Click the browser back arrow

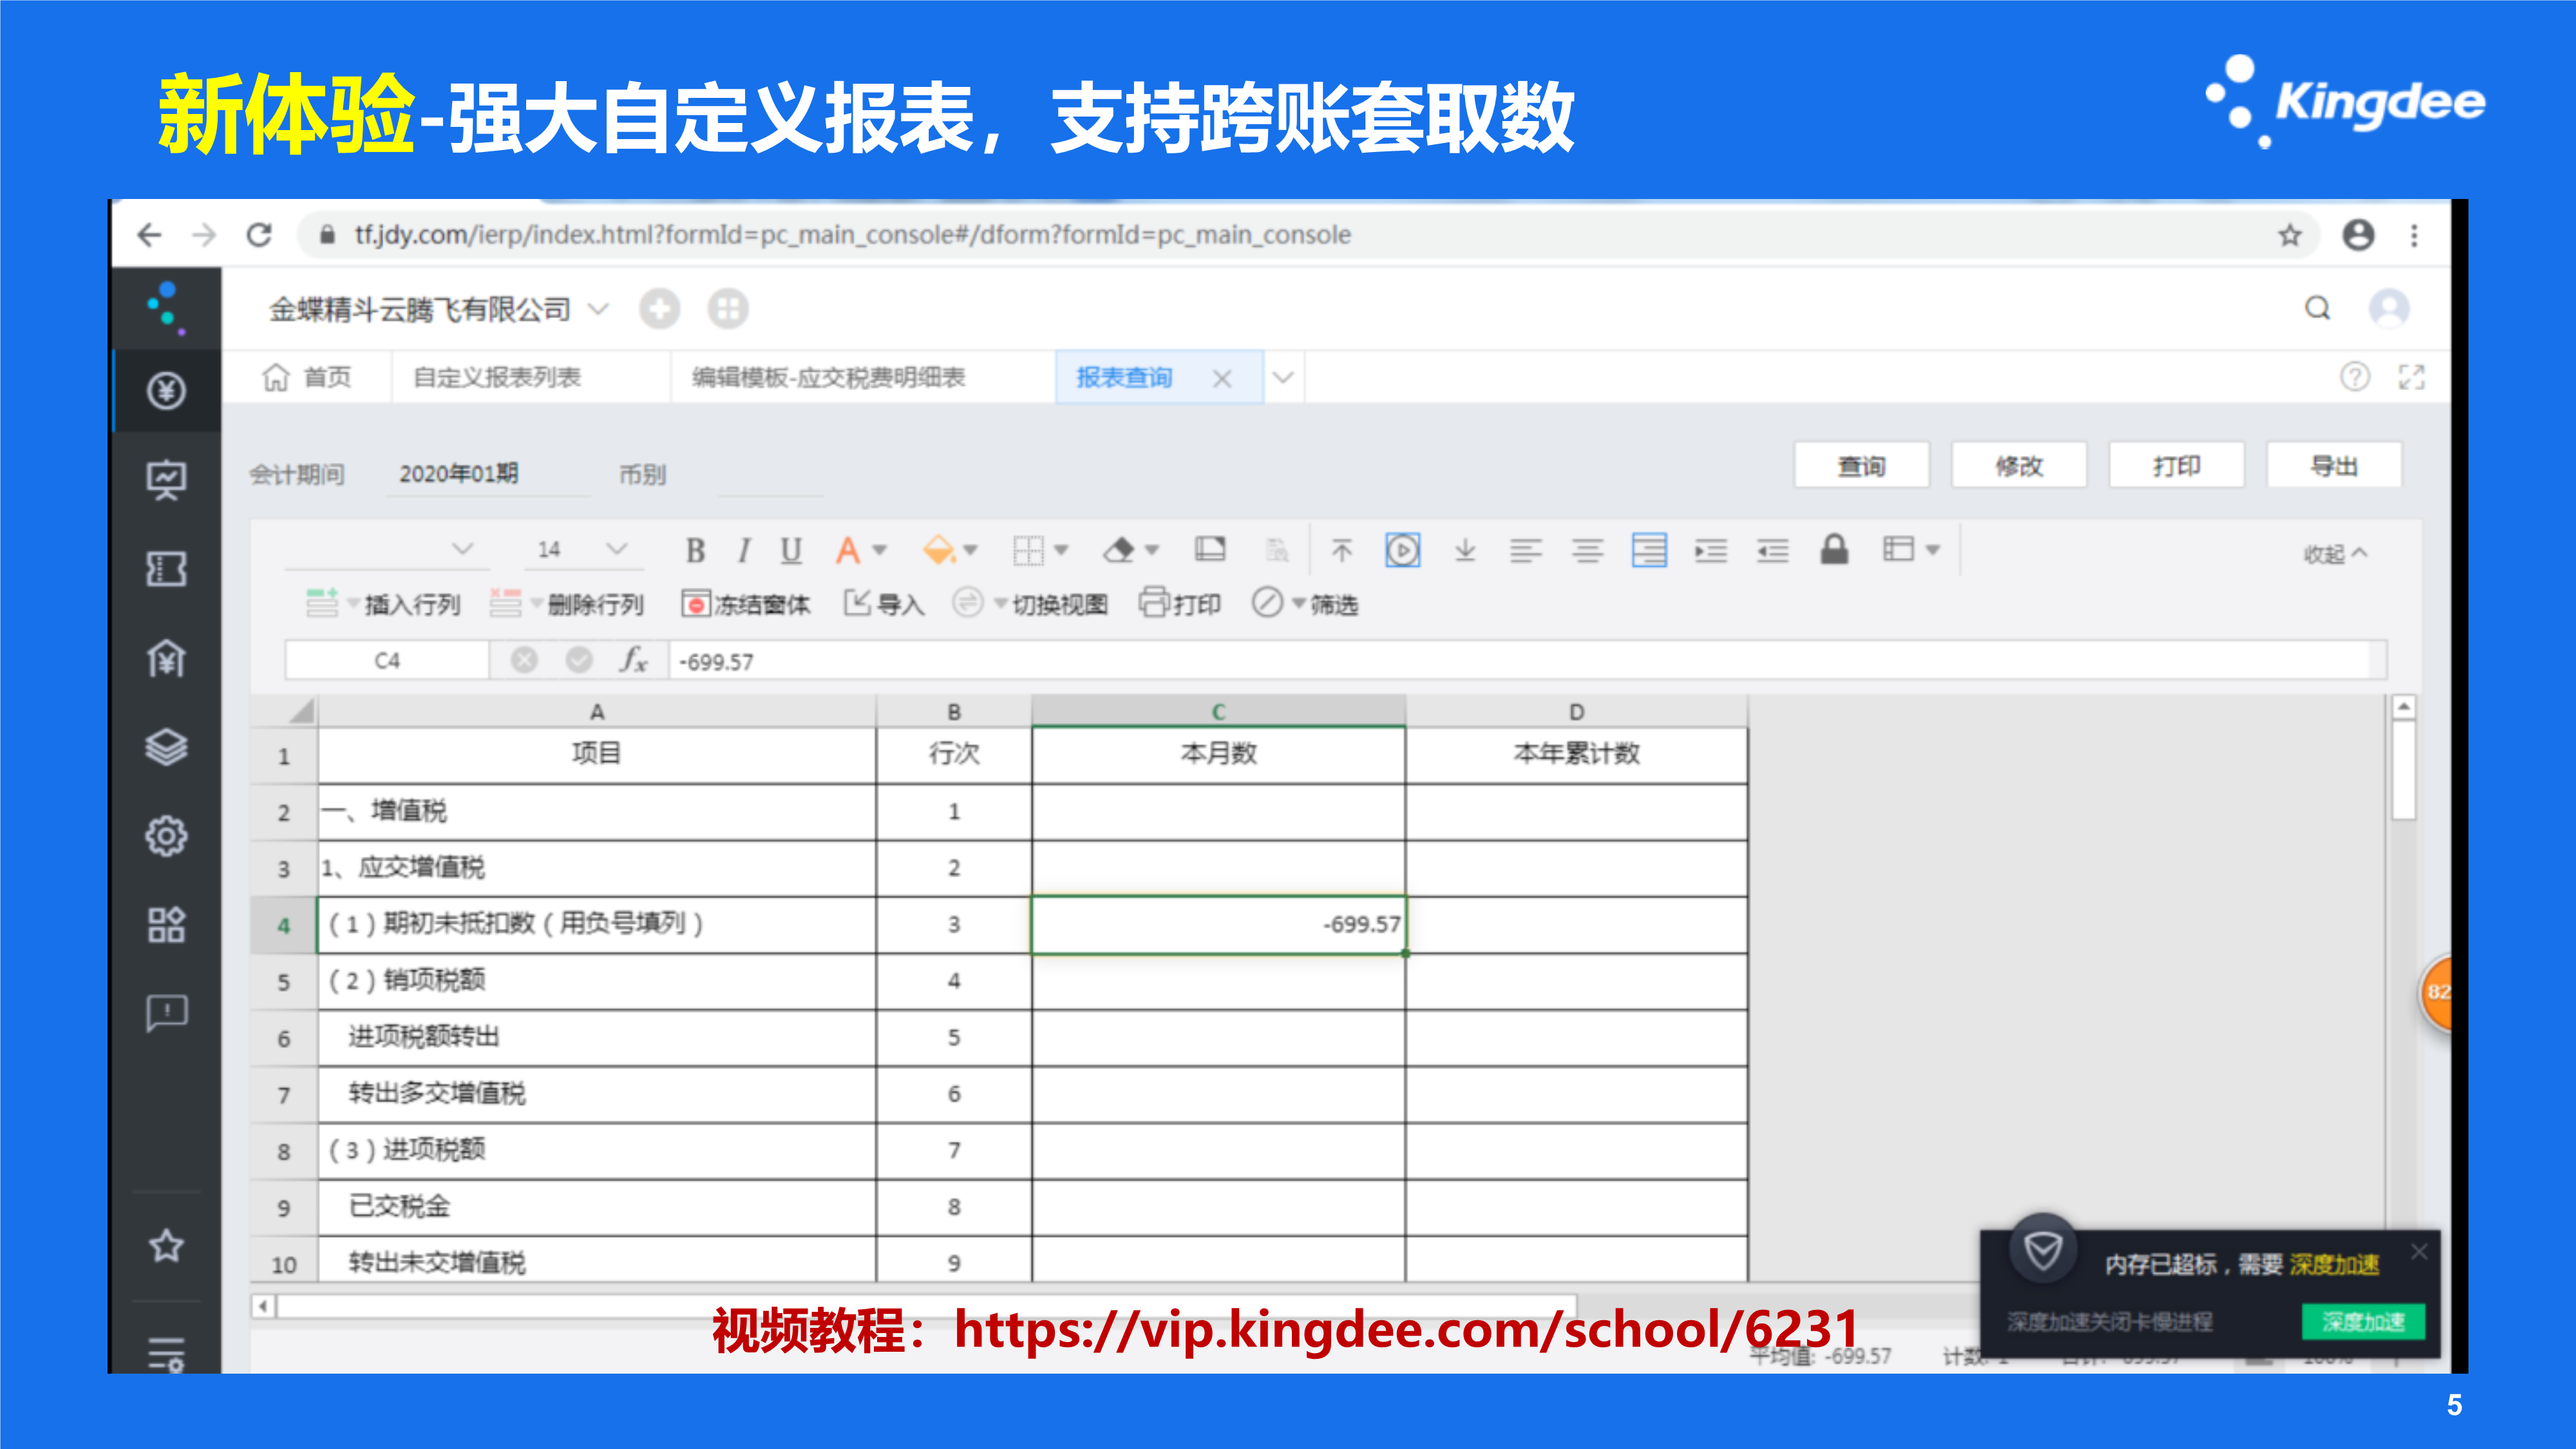tap(149, 235)
